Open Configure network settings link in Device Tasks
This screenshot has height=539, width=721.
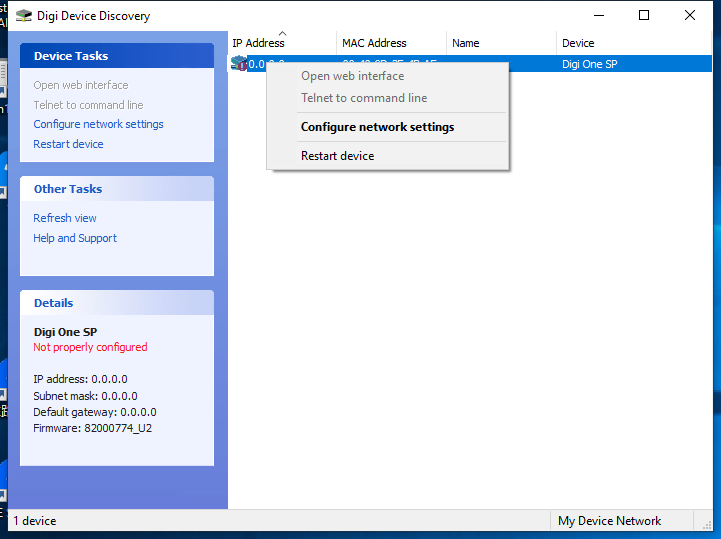pos(98,124)
